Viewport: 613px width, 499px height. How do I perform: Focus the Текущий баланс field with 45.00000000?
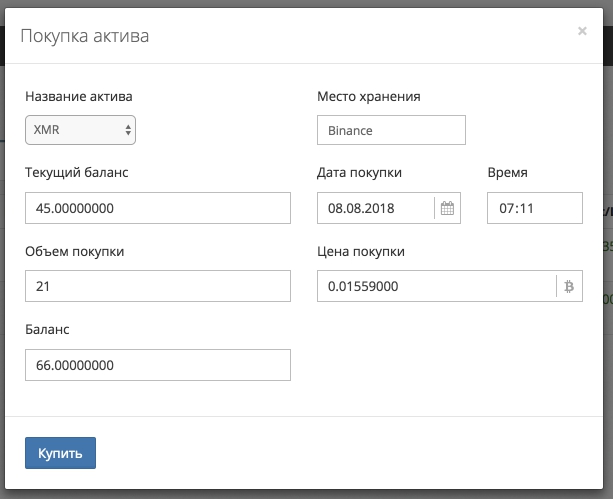pyautogui.click(x=157, y=208)
